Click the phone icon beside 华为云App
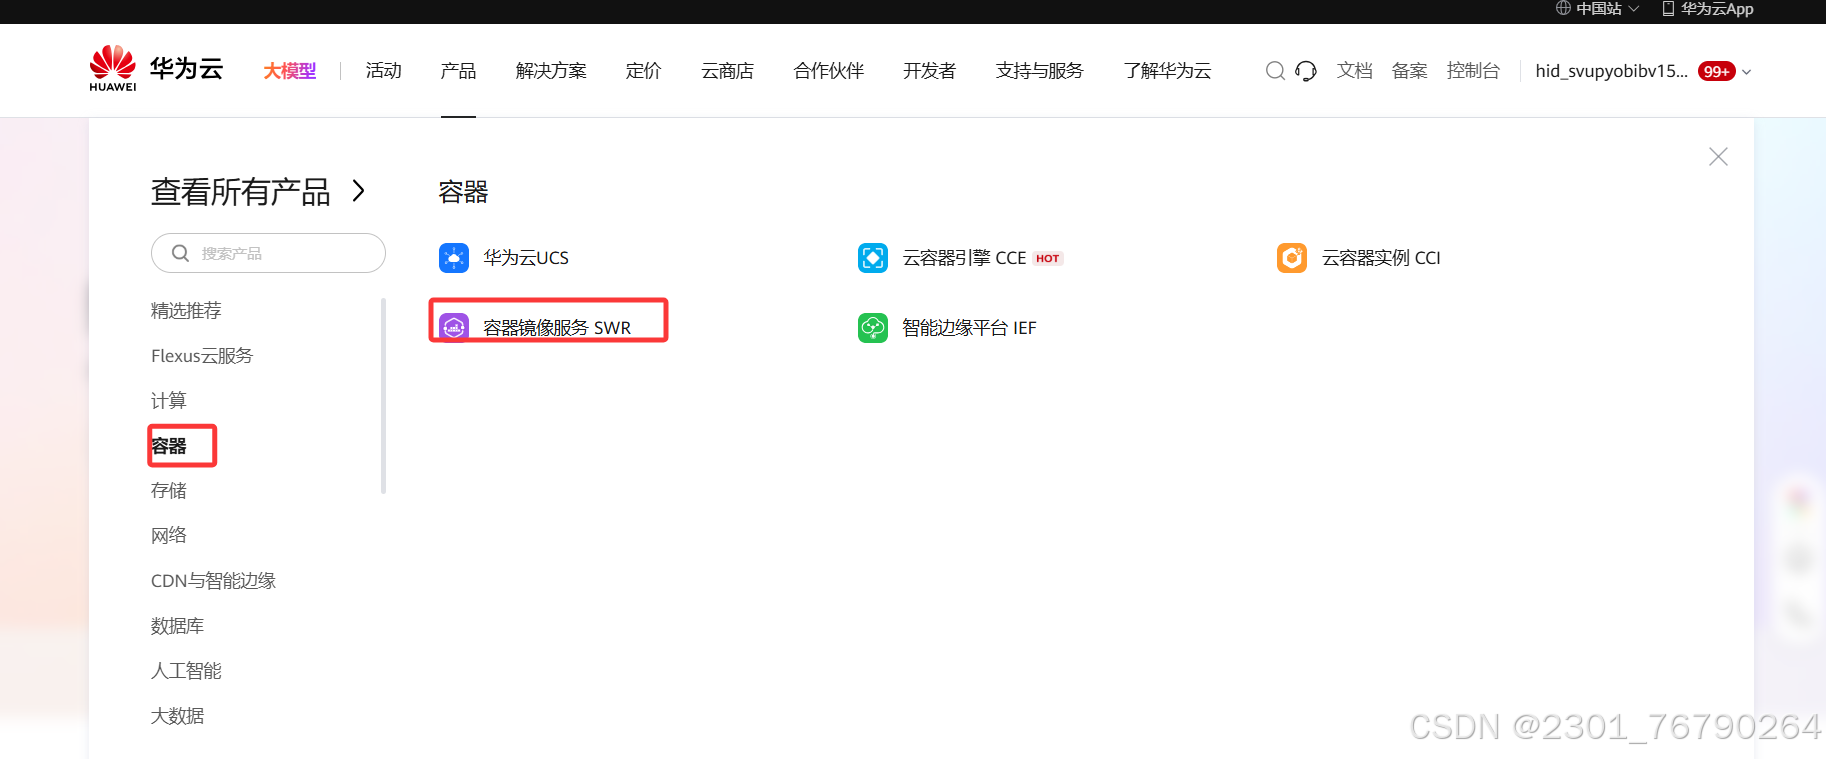This screenshot has height=759, width=1826. (x=1668, y=9)
